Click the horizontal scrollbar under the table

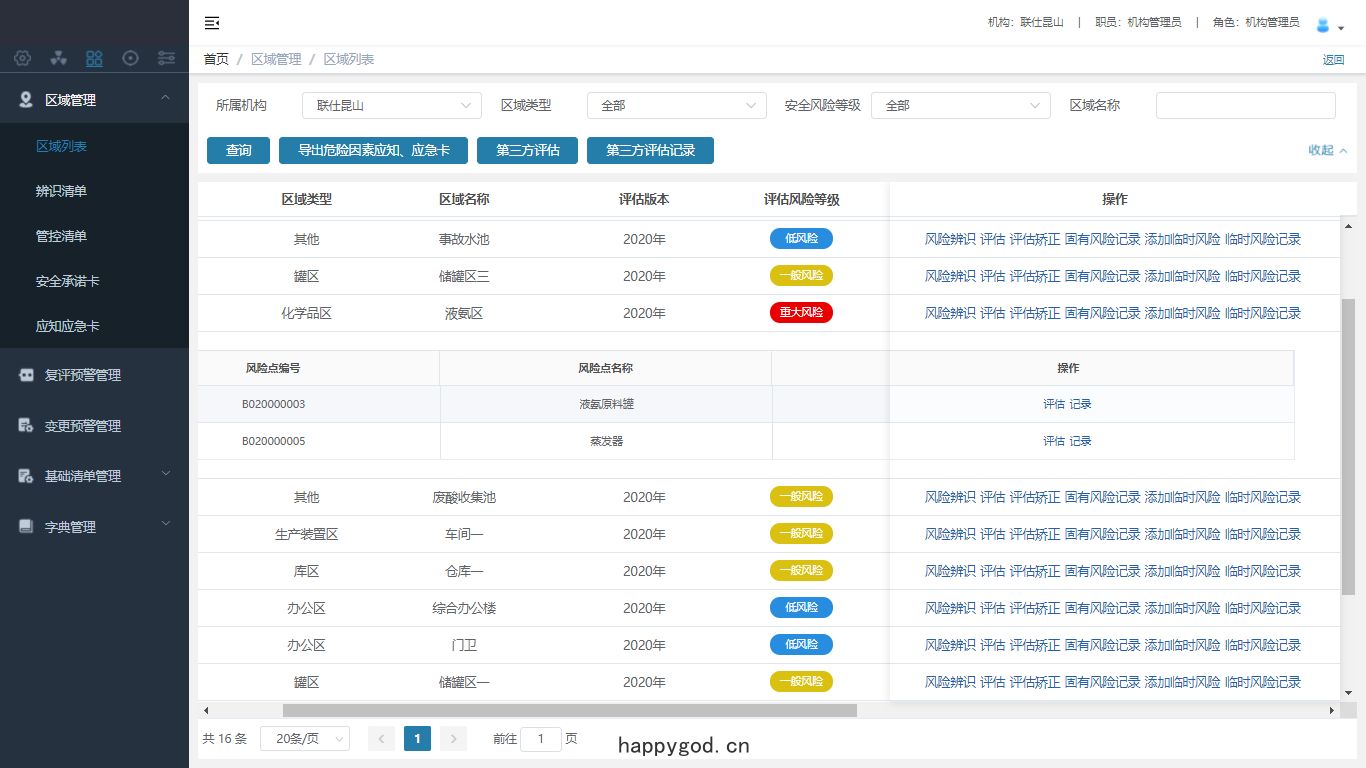[570, 710]
